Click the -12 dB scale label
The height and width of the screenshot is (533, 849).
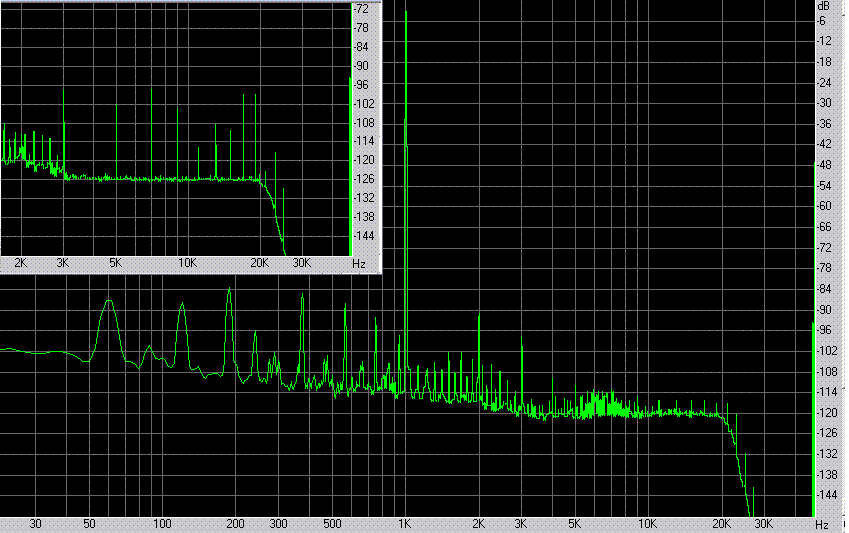pyautogui.click(x=824, y=41)
